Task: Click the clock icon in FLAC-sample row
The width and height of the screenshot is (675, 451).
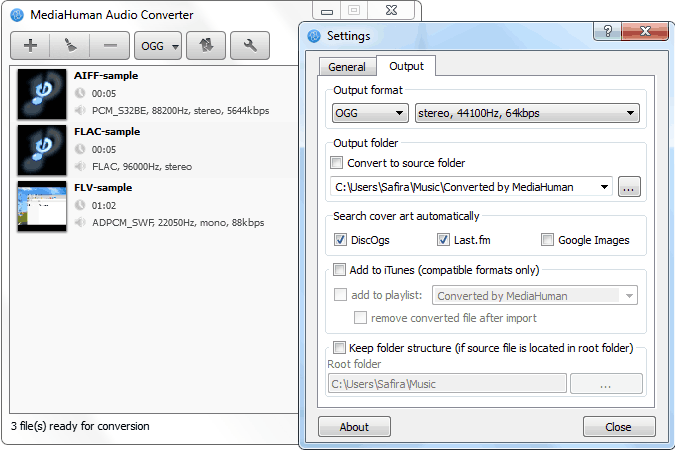Action: (80, 149)
